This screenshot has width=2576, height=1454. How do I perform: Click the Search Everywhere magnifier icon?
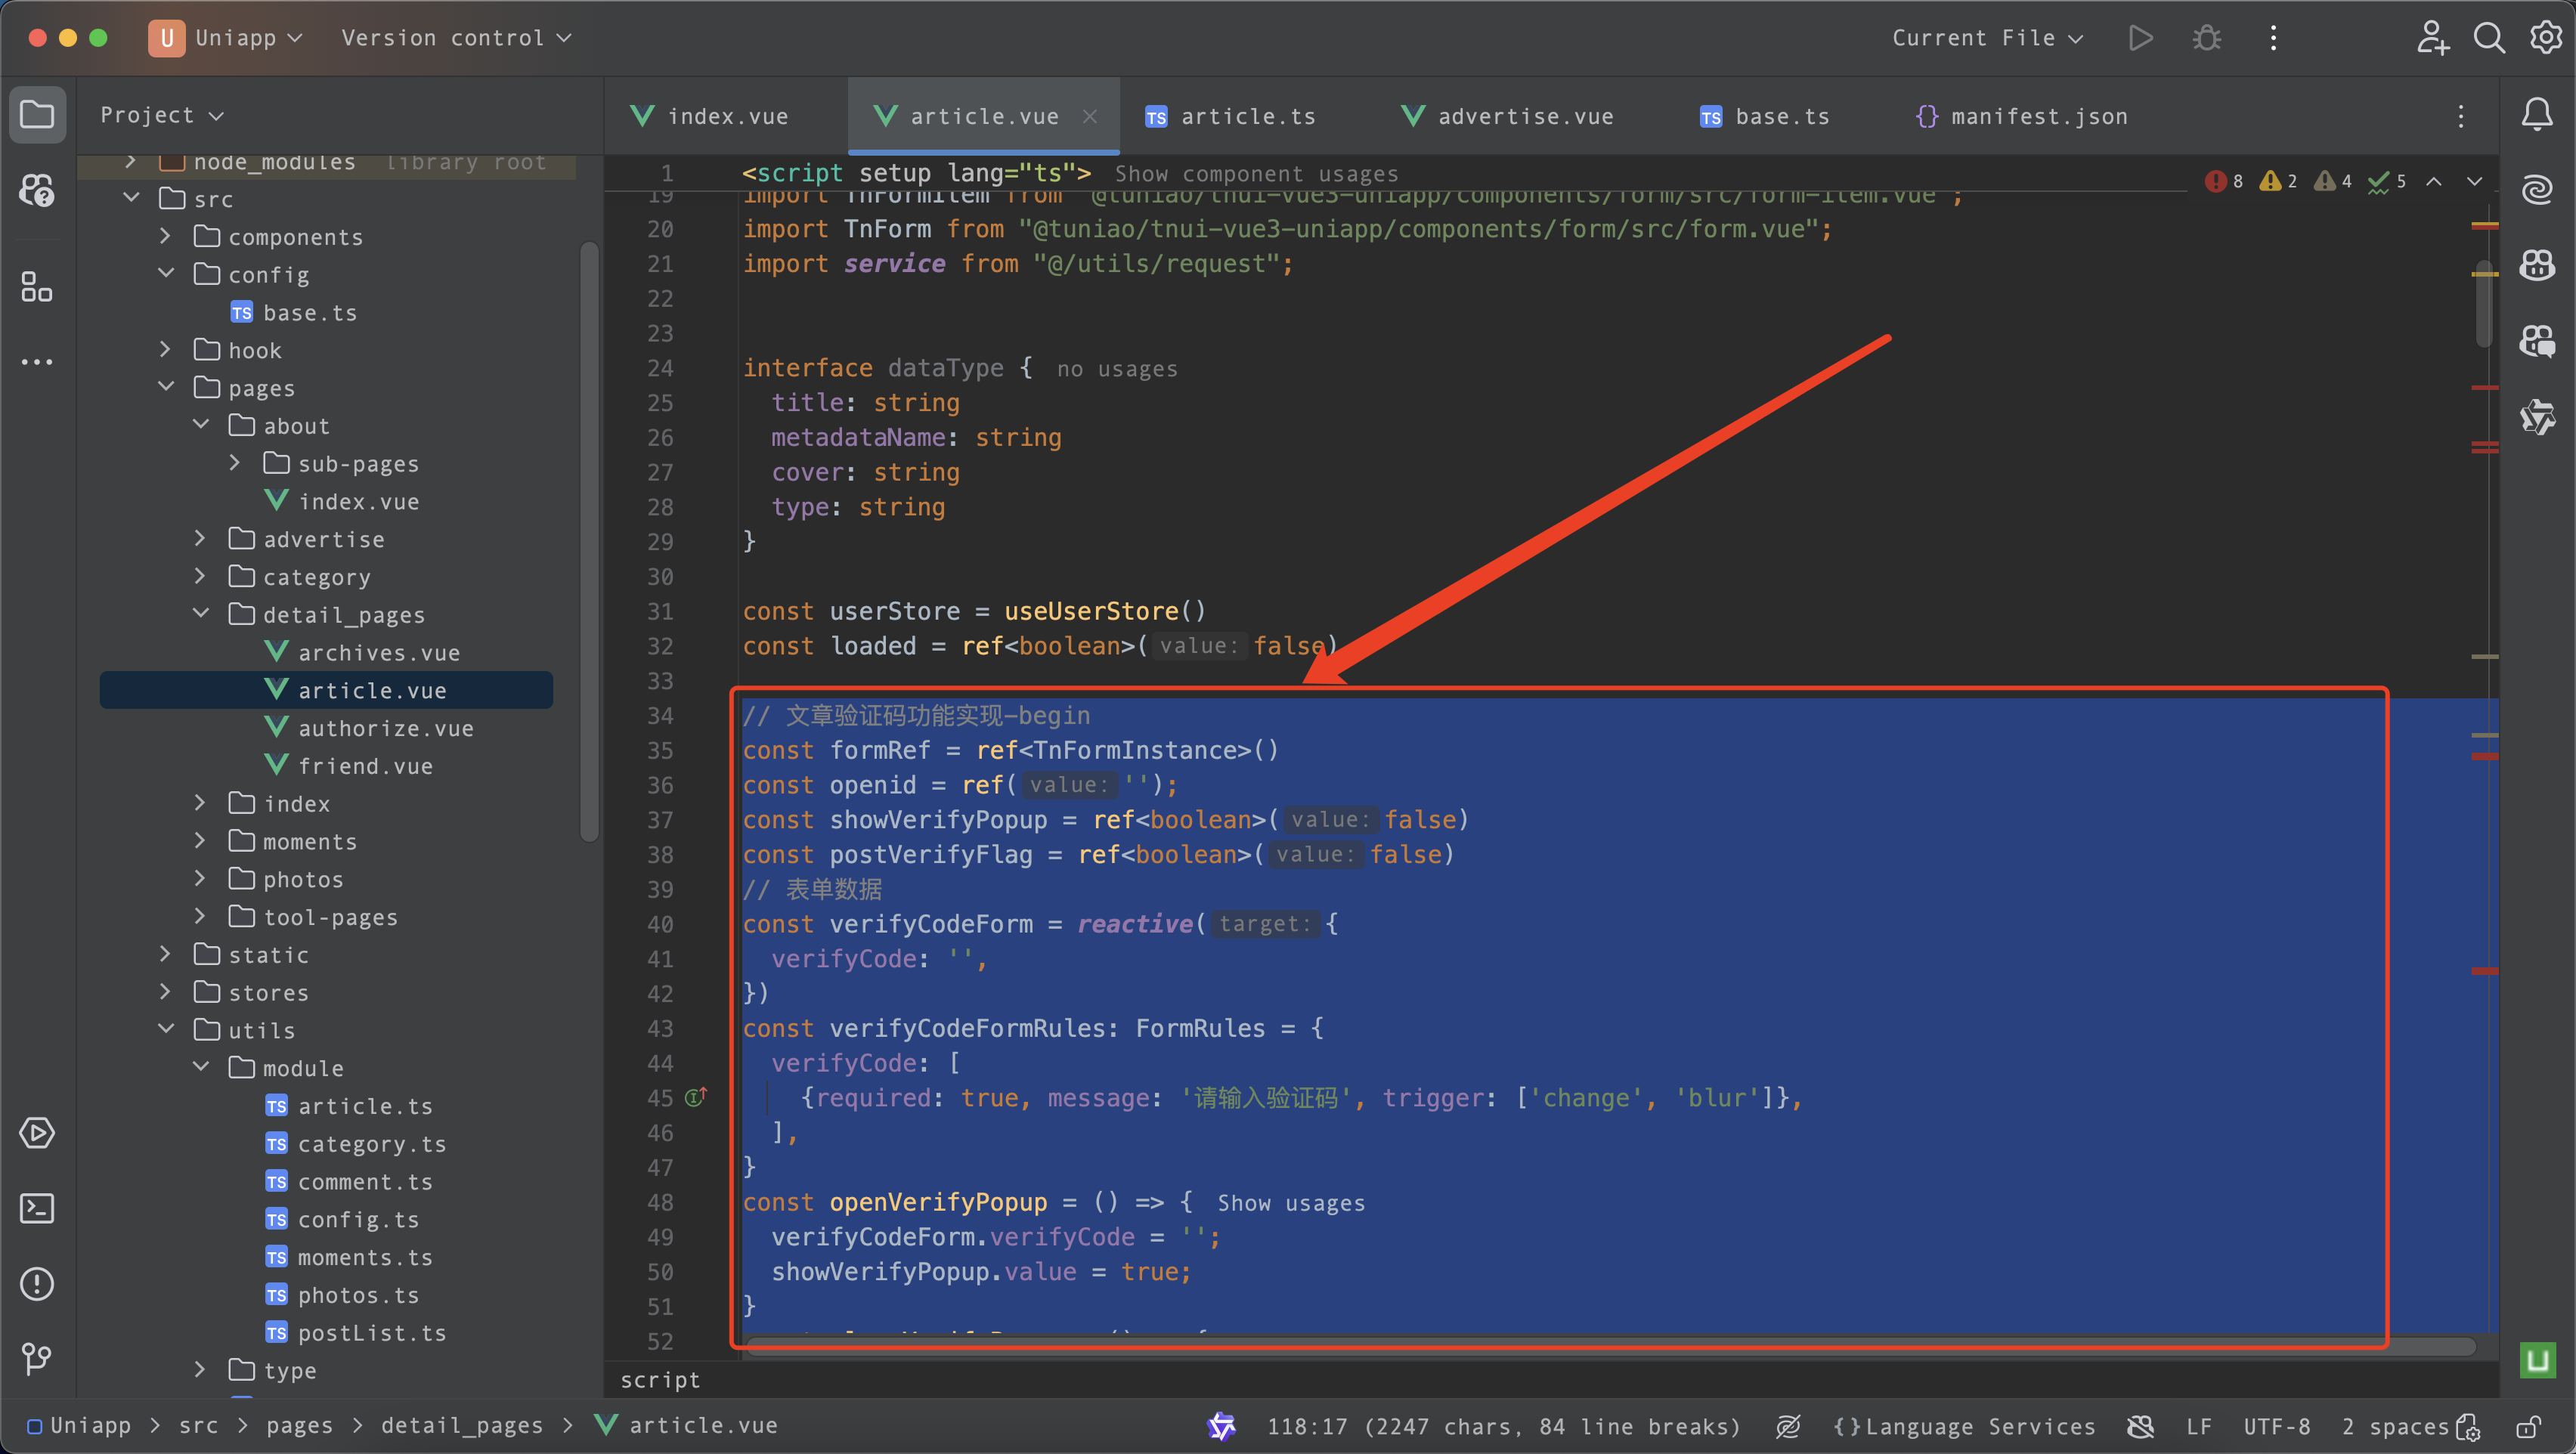[2488, 38]
